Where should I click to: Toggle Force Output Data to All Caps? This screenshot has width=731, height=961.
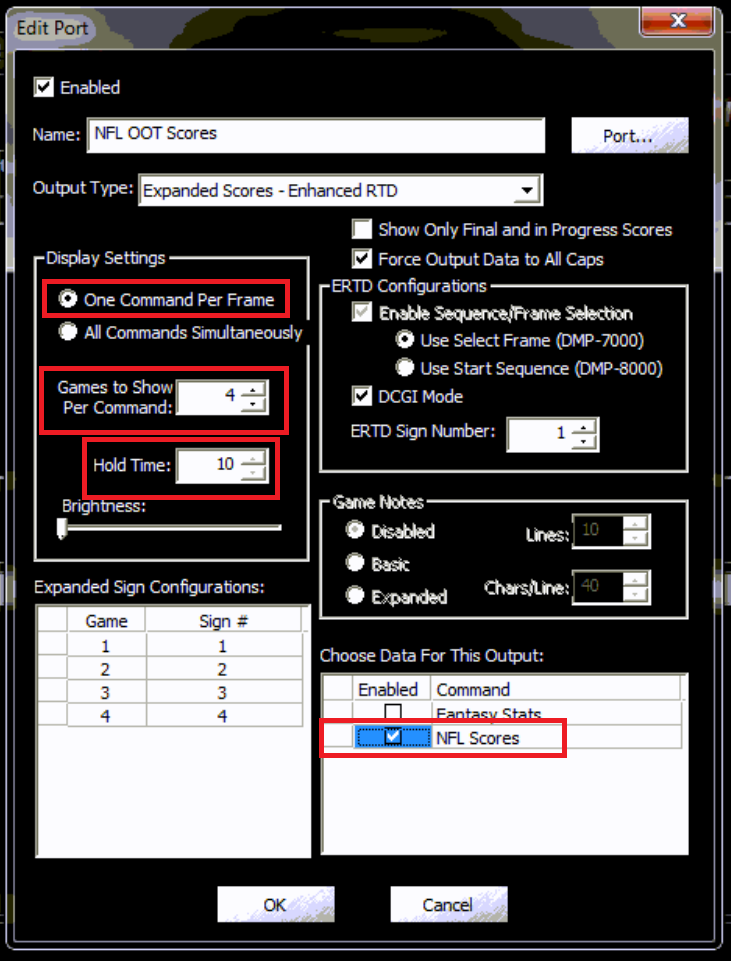361,259
